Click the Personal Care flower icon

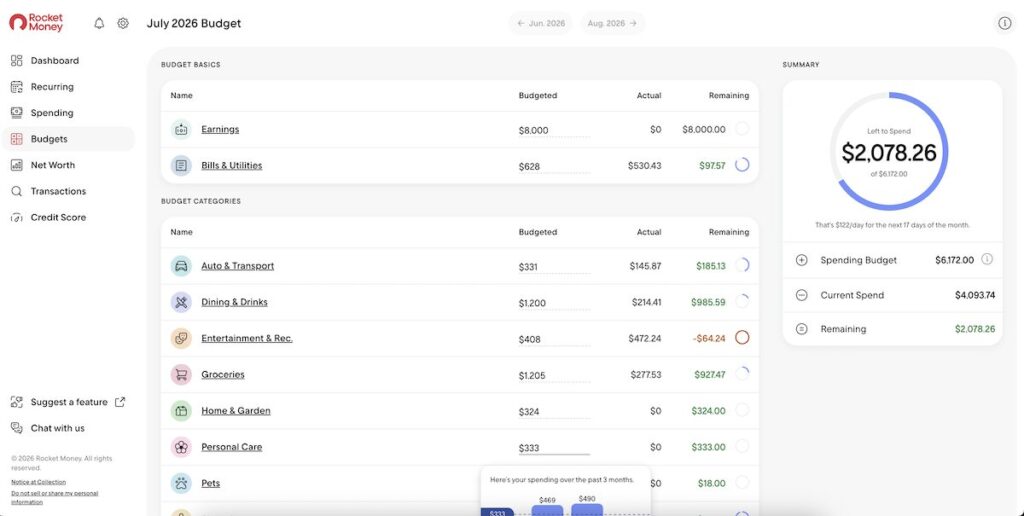[x=182, y=447]
